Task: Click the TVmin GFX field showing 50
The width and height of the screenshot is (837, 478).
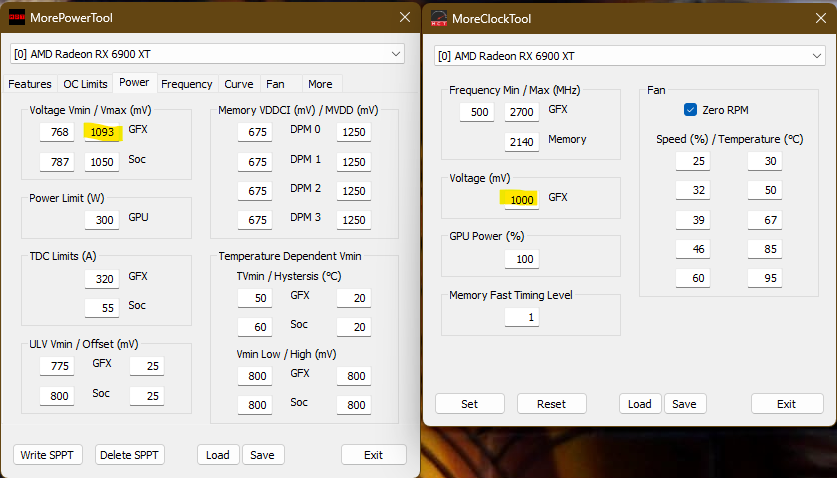Action: [255, 298]
